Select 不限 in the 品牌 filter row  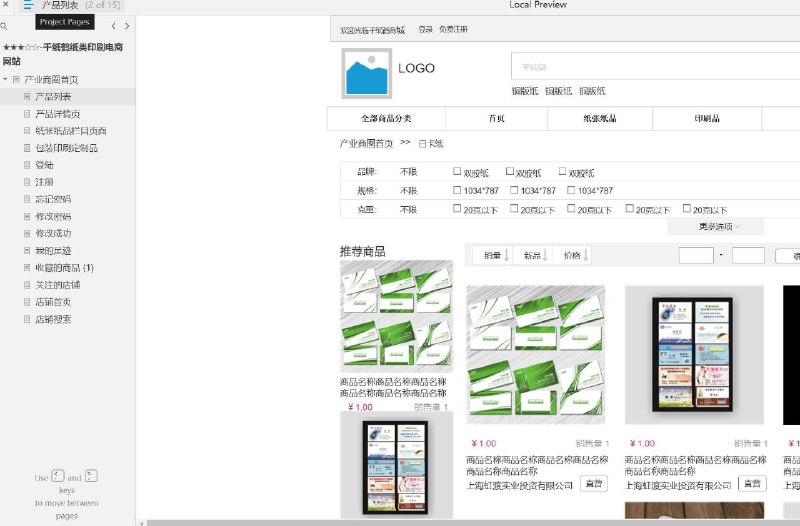coord(409,172)
